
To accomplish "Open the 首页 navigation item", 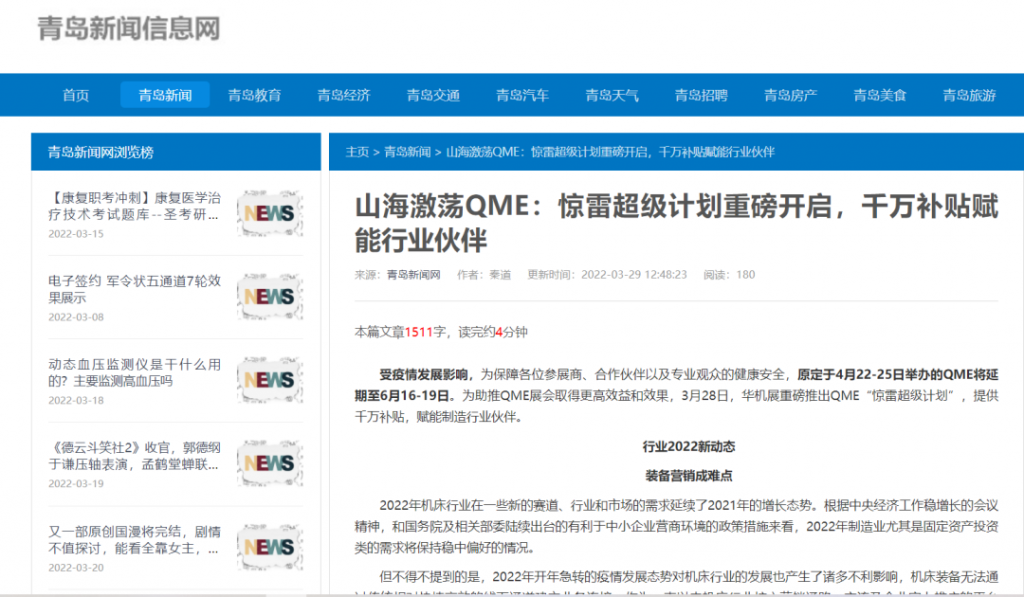I will coord(76,95).
